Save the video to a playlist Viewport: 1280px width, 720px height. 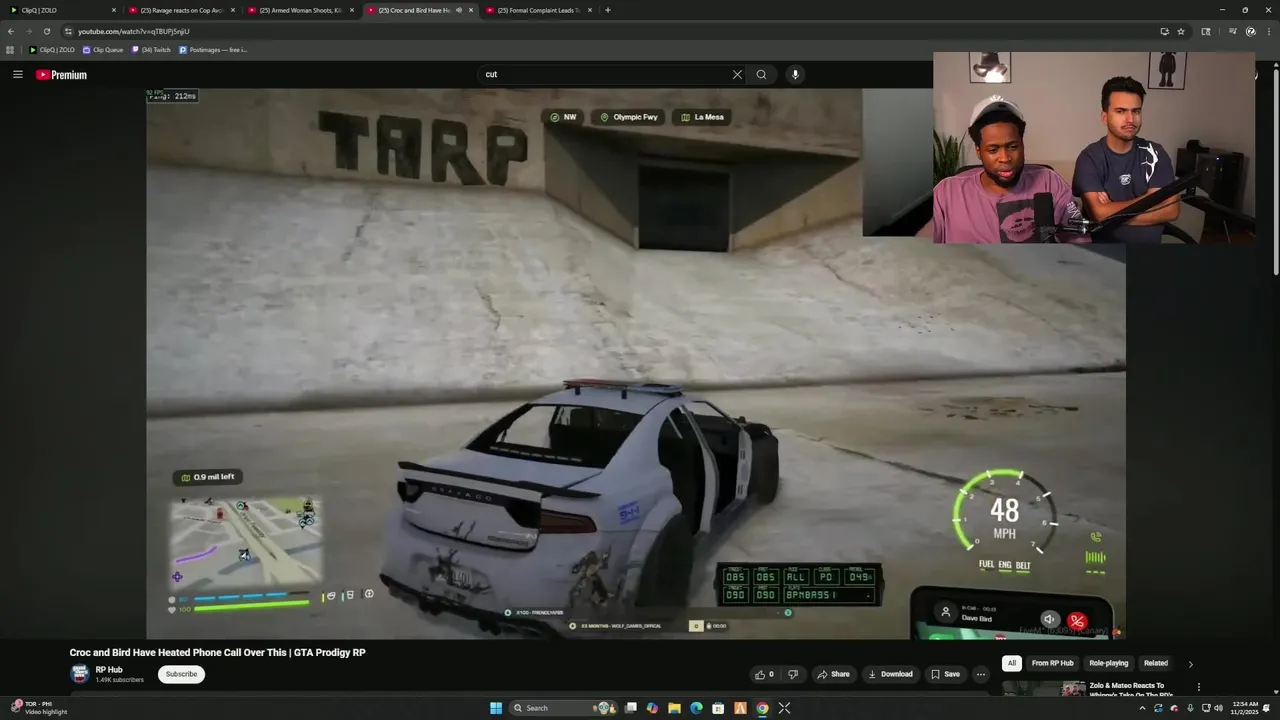click(x=944, y=674)
